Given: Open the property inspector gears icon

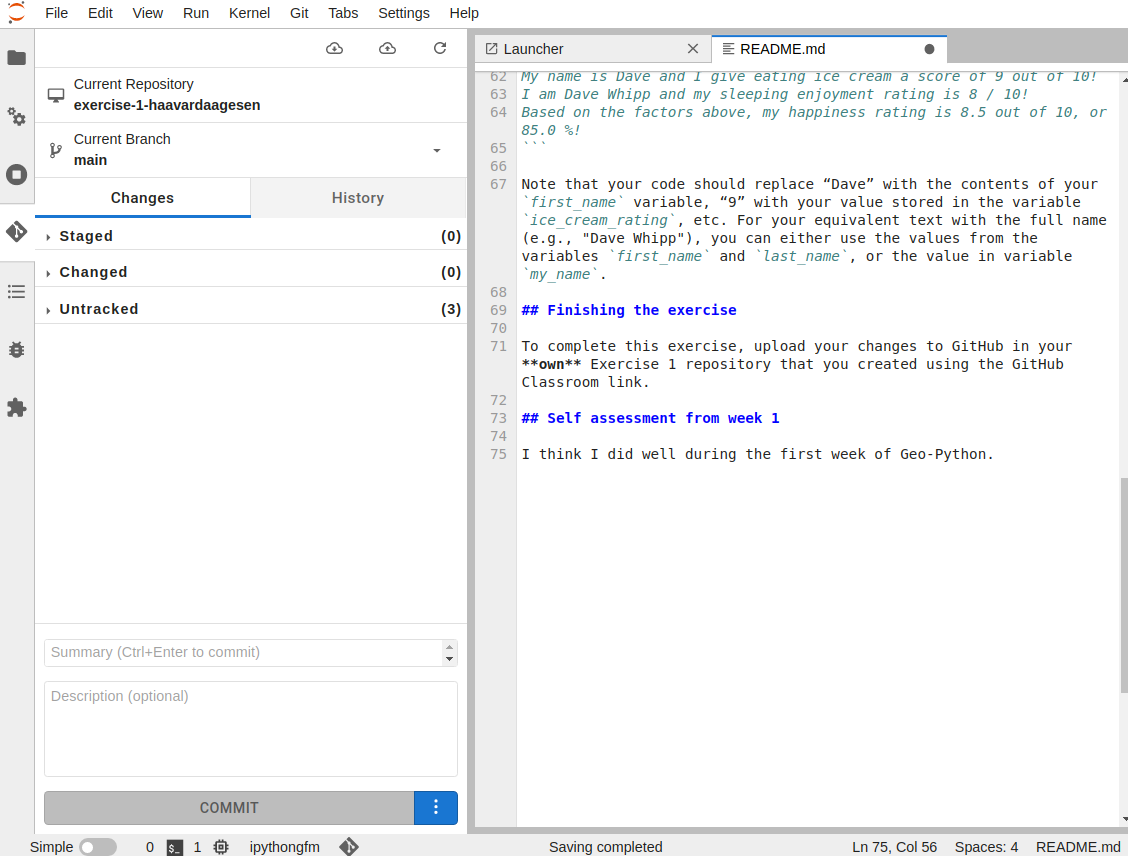Looking at the screenshot, I should tap(17, 116).
